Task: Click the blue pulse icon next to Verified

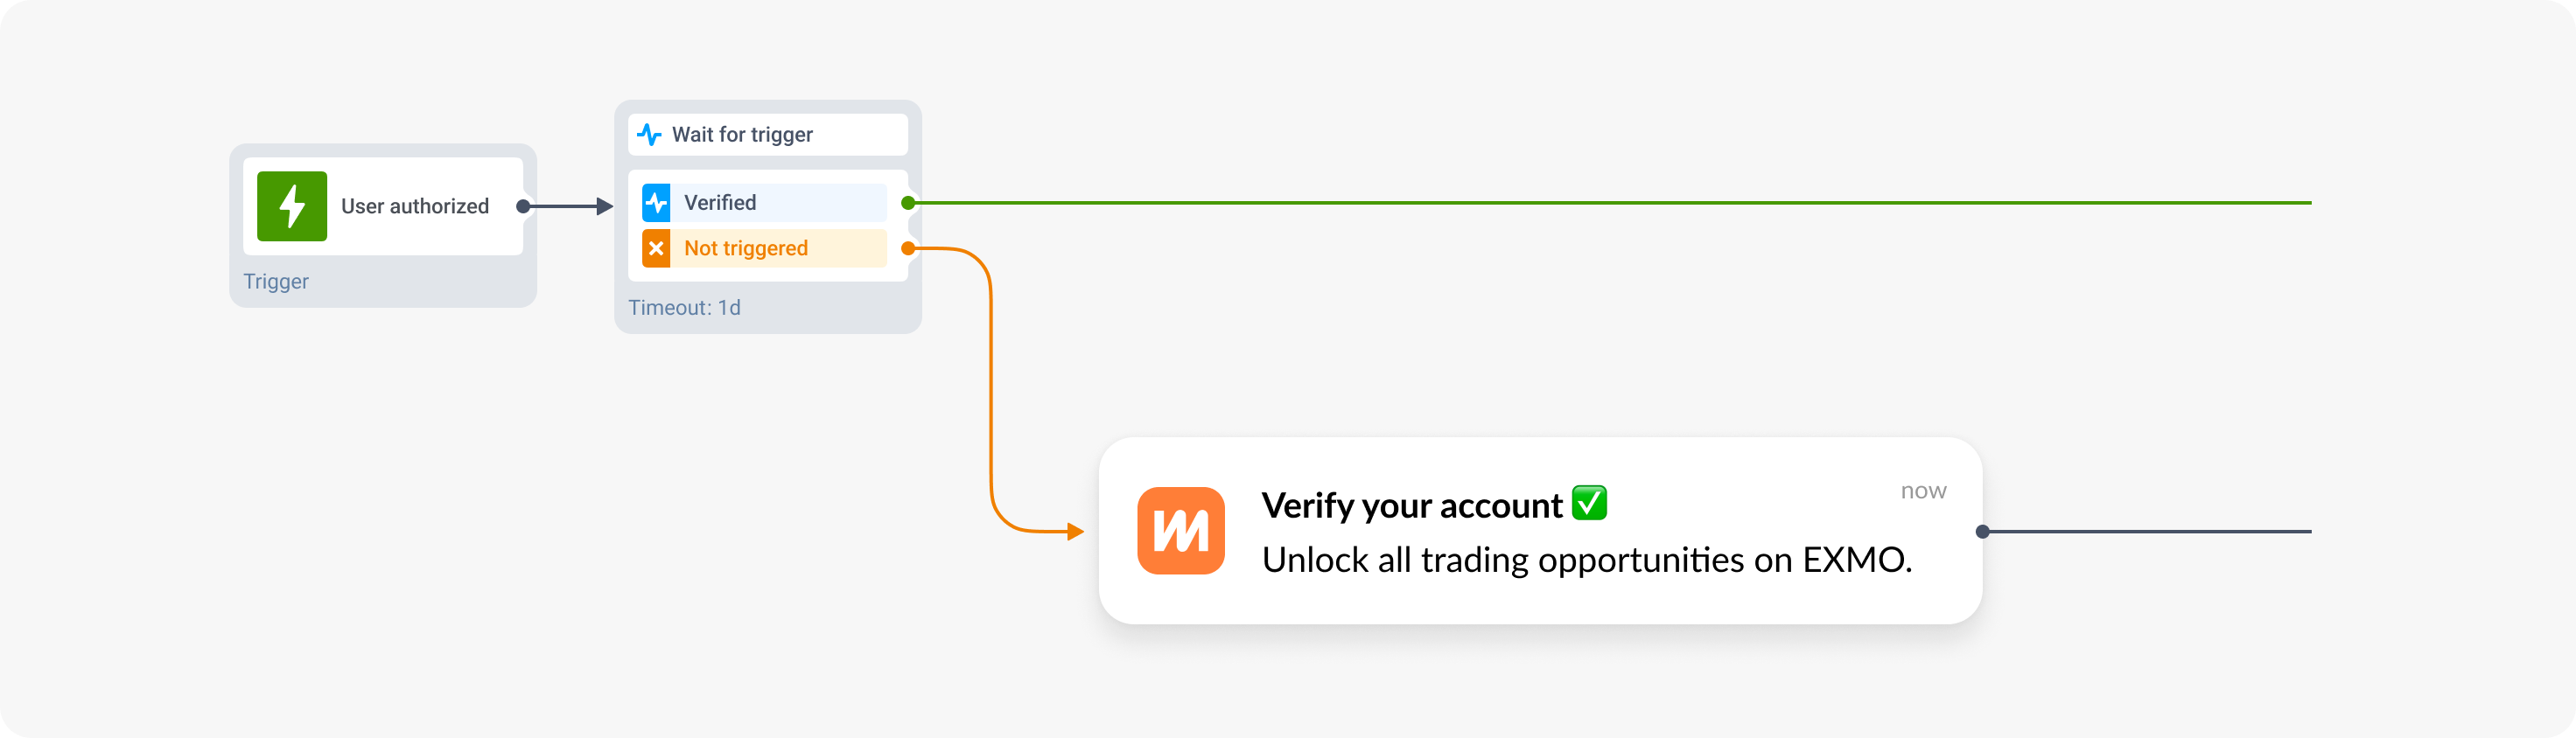Action: click(x=656, y=203)
